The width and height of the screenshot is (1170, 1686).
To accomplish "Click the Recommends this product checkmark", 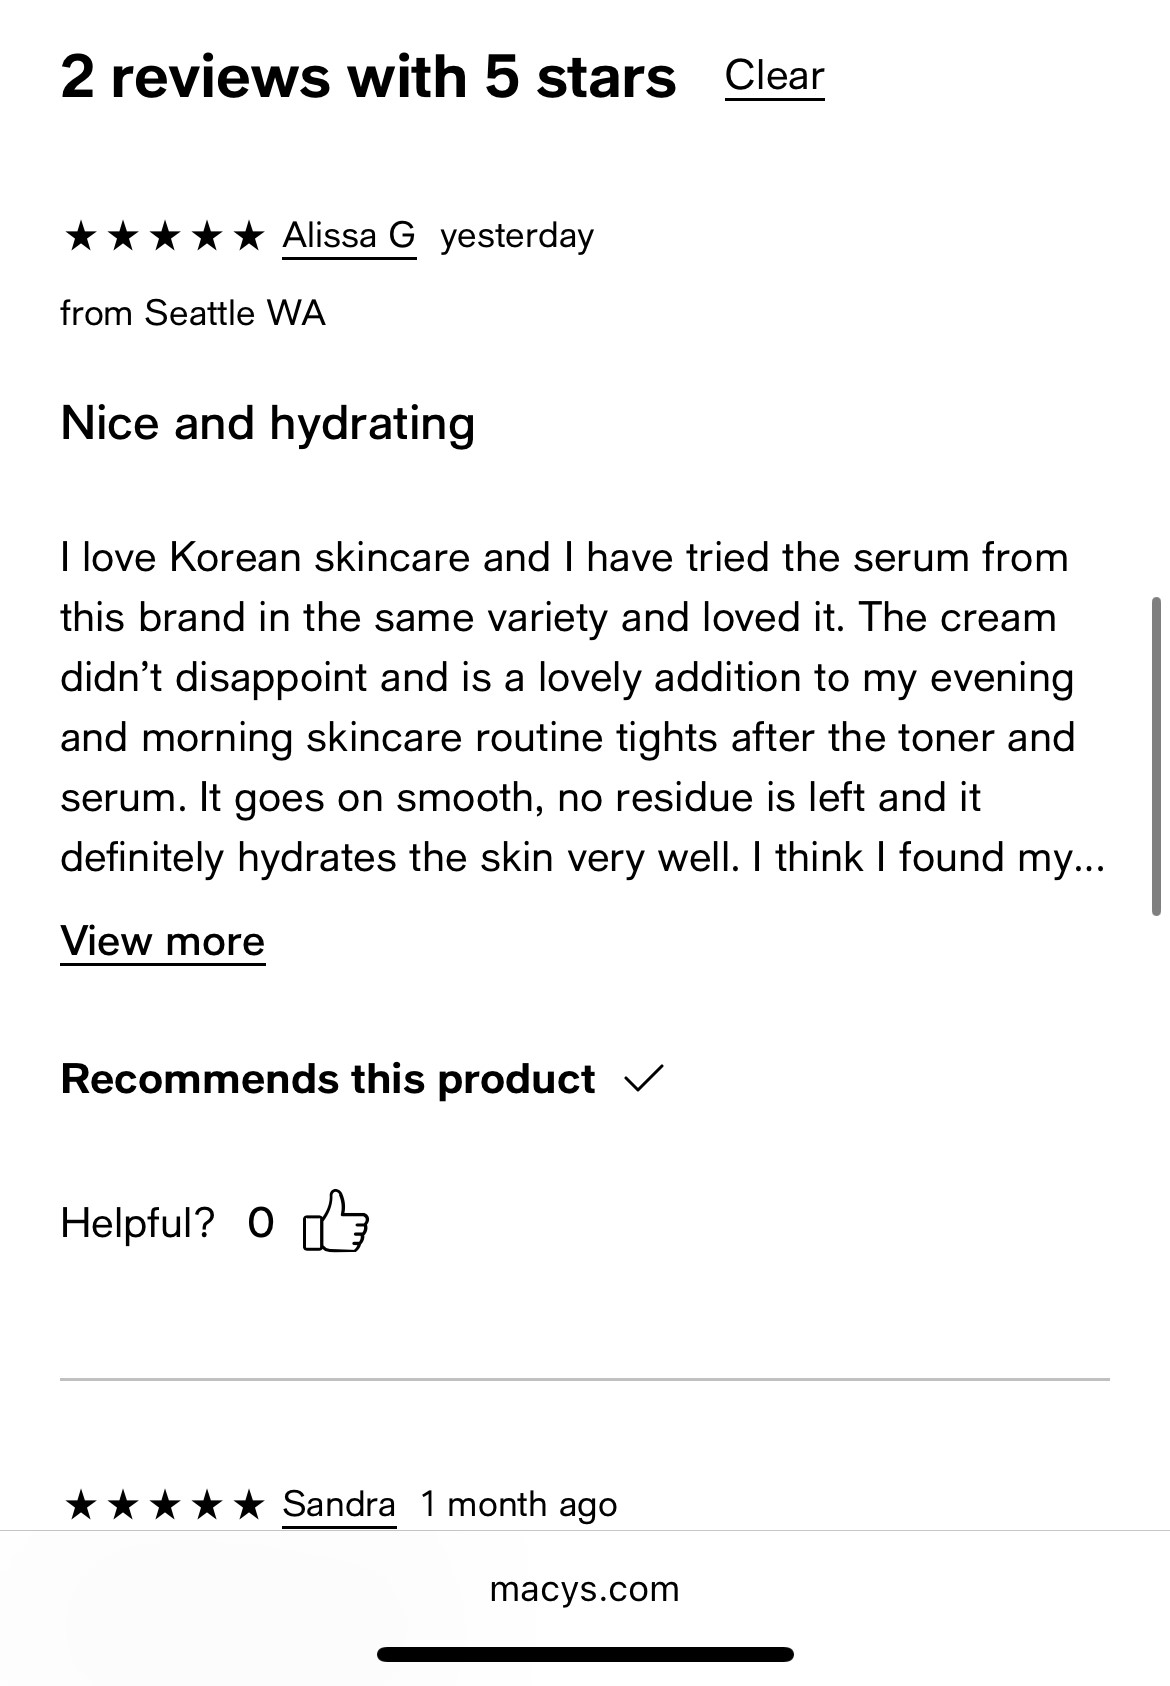I will coord(643,1078).
